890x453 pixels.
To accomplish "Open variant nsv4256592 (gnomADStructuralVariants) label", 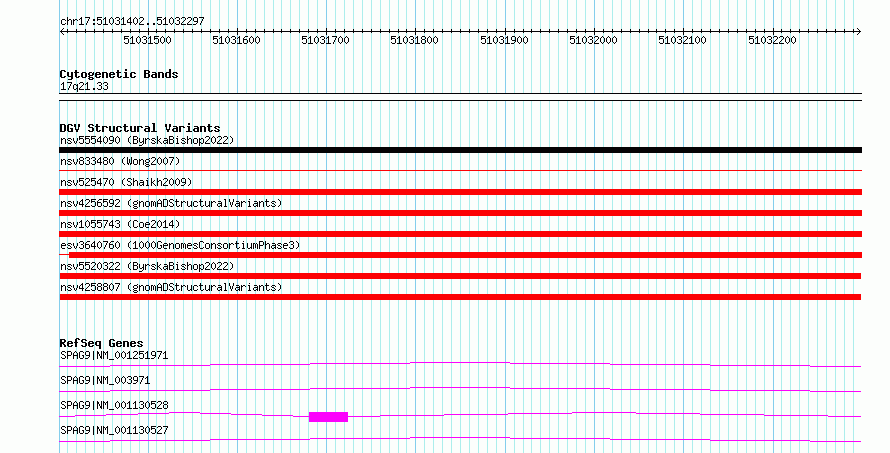I will (x=171, y=203).
